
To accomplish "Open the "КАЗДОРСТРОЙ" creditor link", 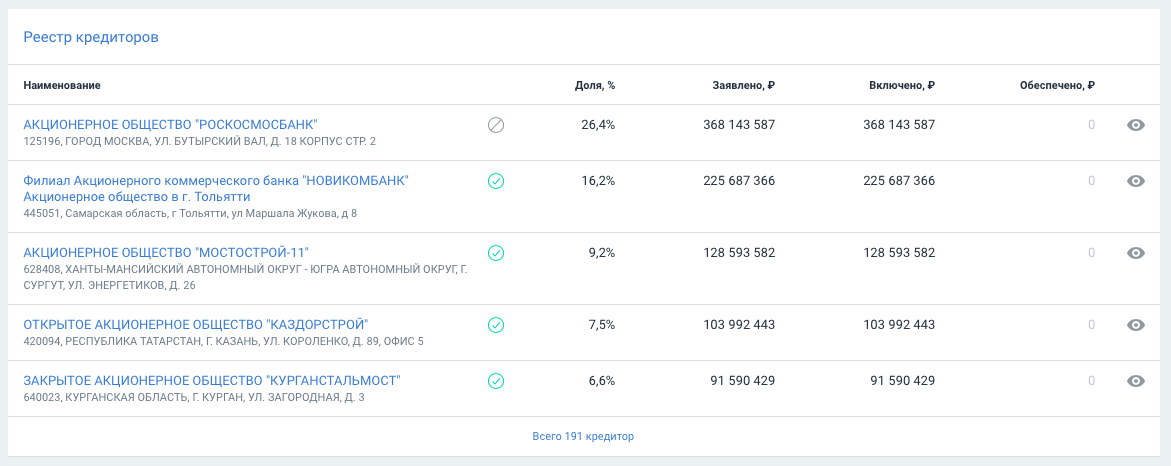I will [x=195, y=325].
